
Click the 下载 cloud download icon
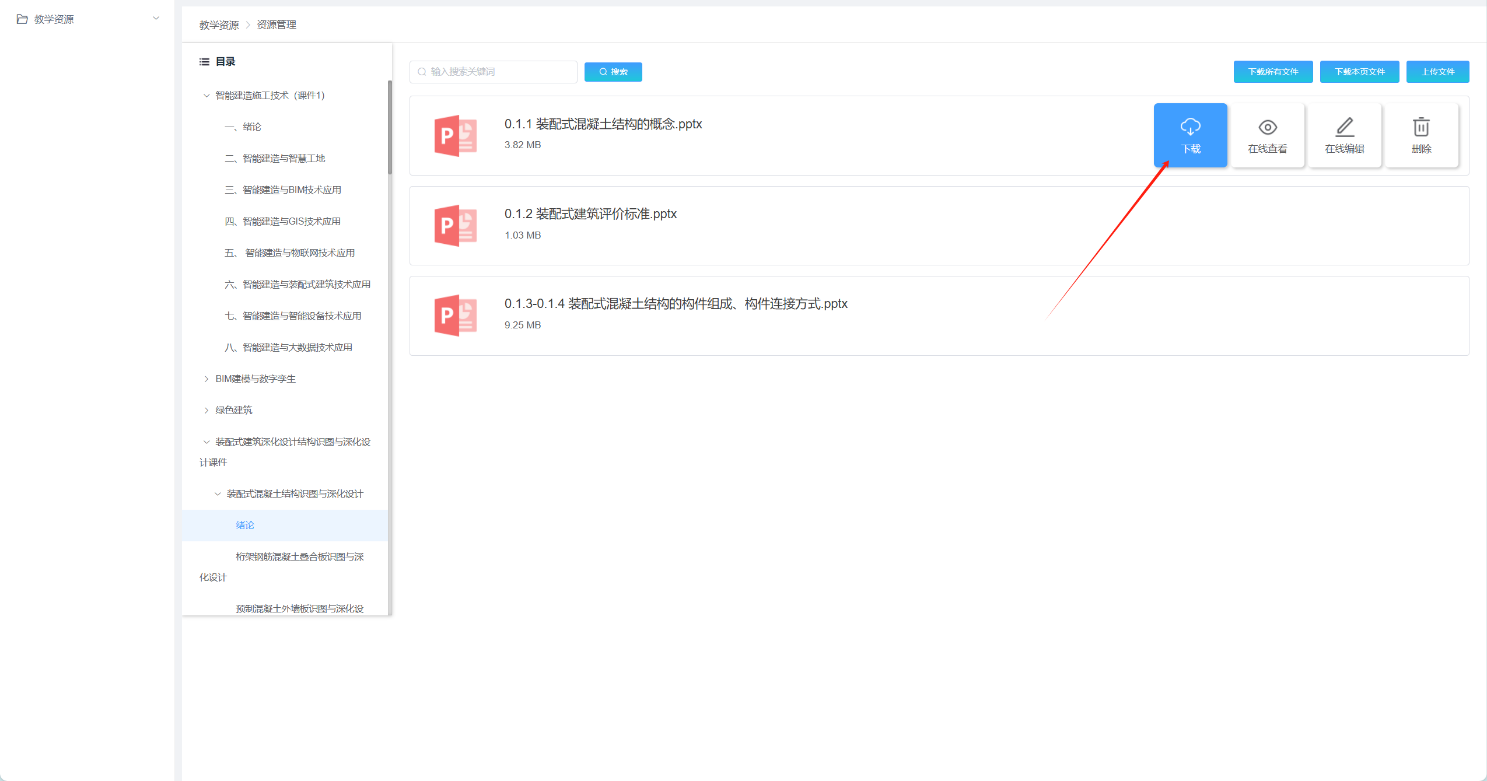click(x=1190, y=127)
